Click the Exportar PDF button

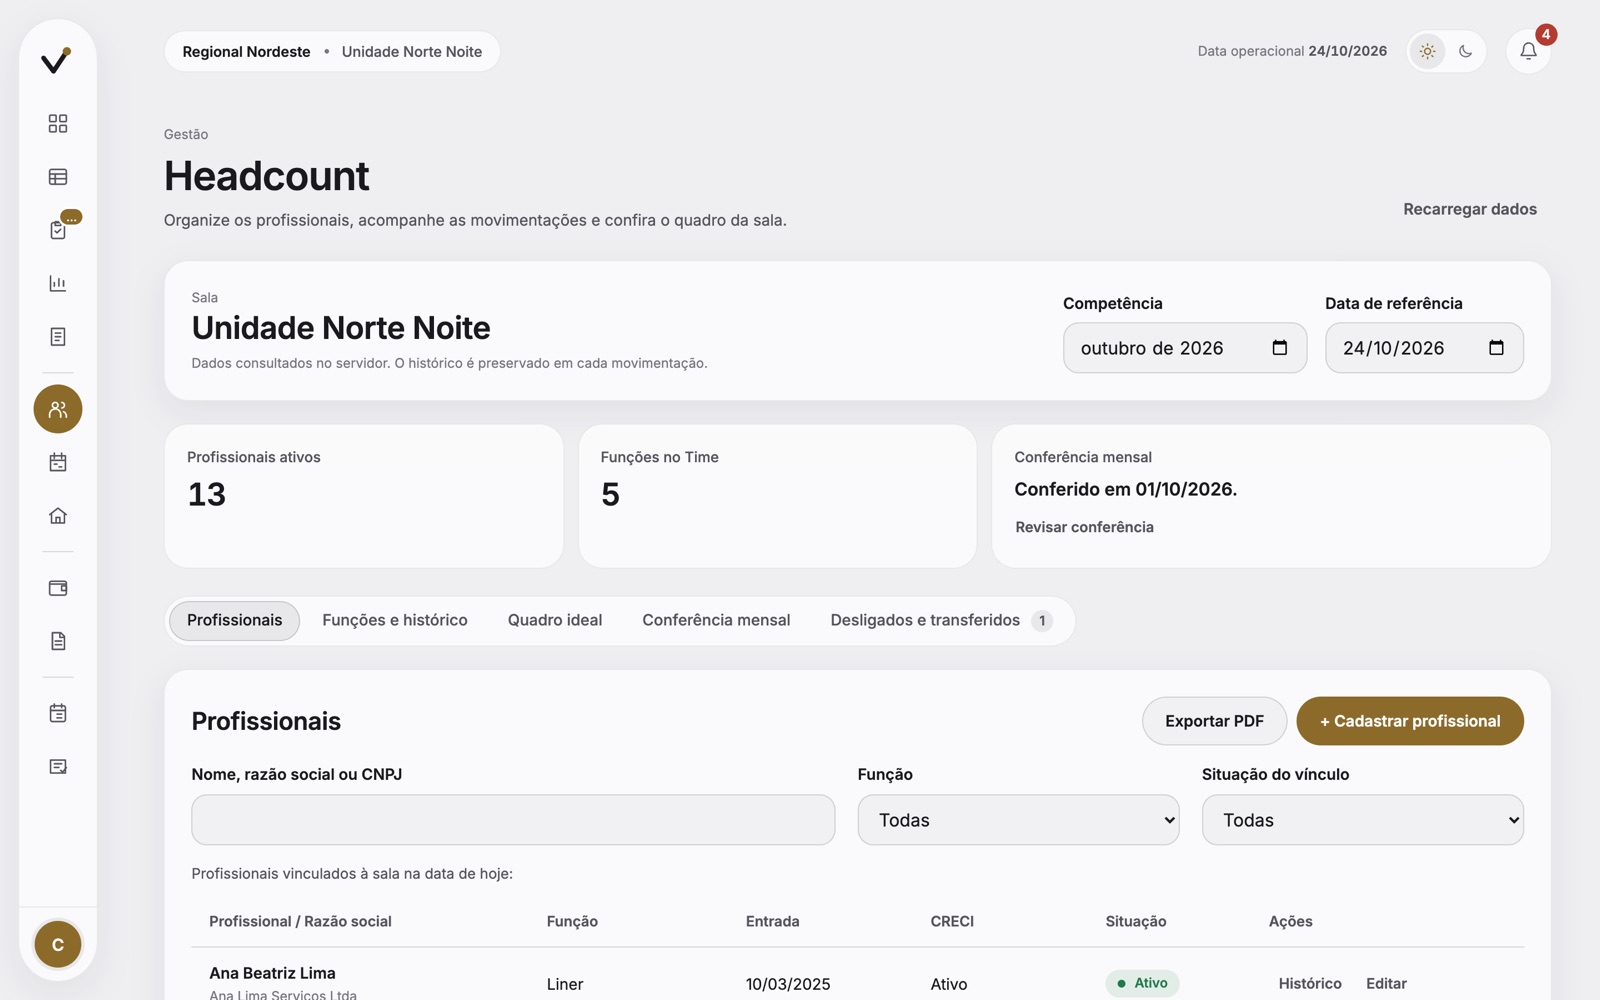click(x=1214, y=721)
